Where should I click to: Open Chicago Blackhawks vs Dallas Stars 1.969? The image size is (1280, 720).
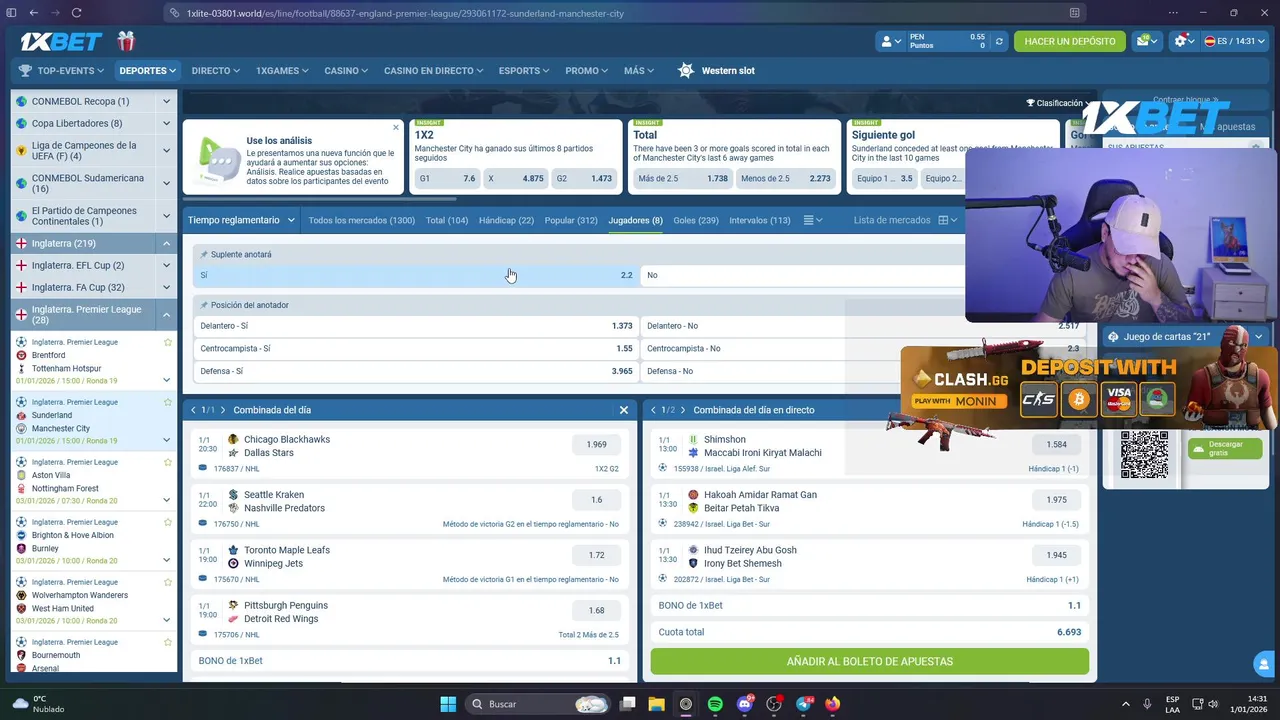[597, 445]
